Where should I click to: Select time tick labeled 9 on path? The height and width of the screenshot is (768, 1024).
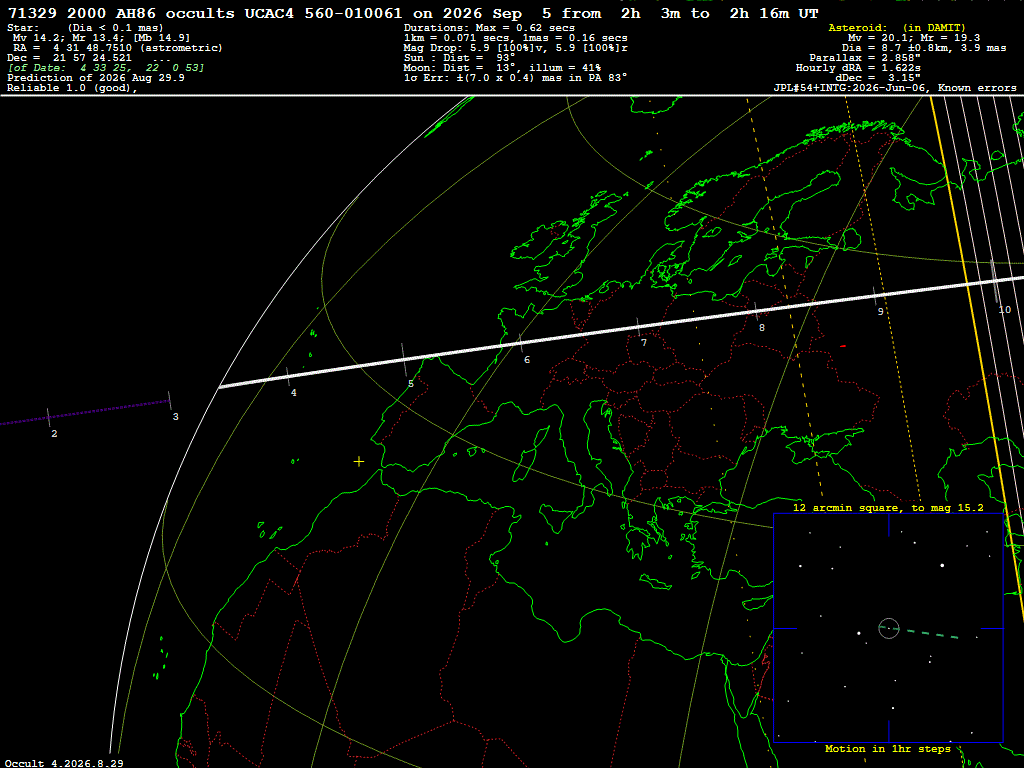point(874,295)
